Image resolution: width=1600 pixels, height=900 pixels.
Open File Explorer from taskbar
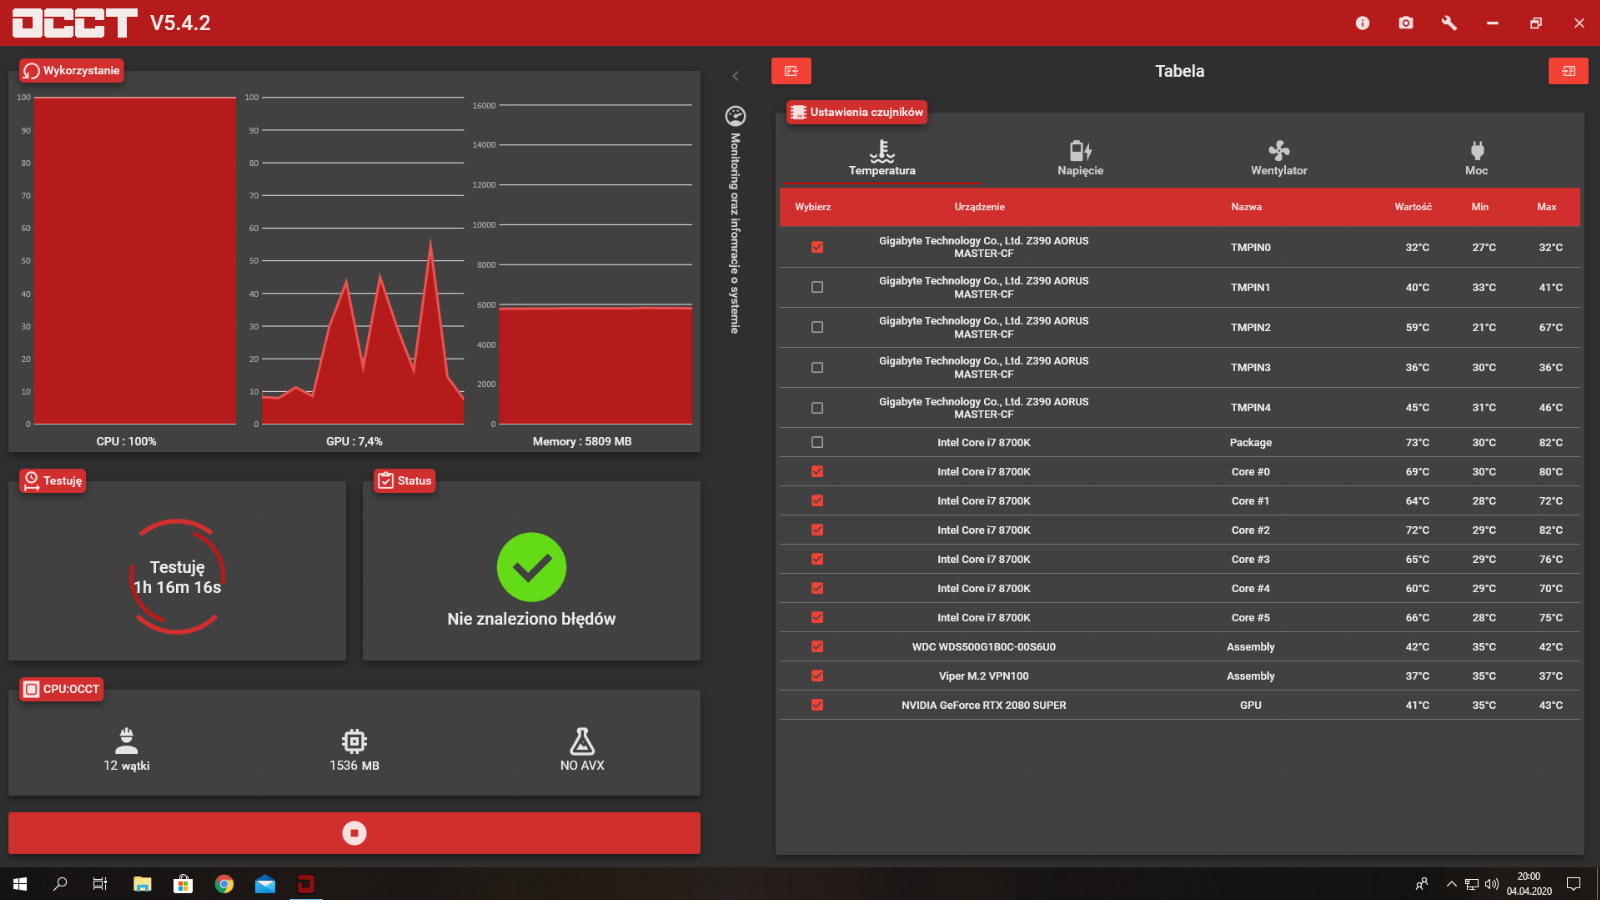coord(142,884)
